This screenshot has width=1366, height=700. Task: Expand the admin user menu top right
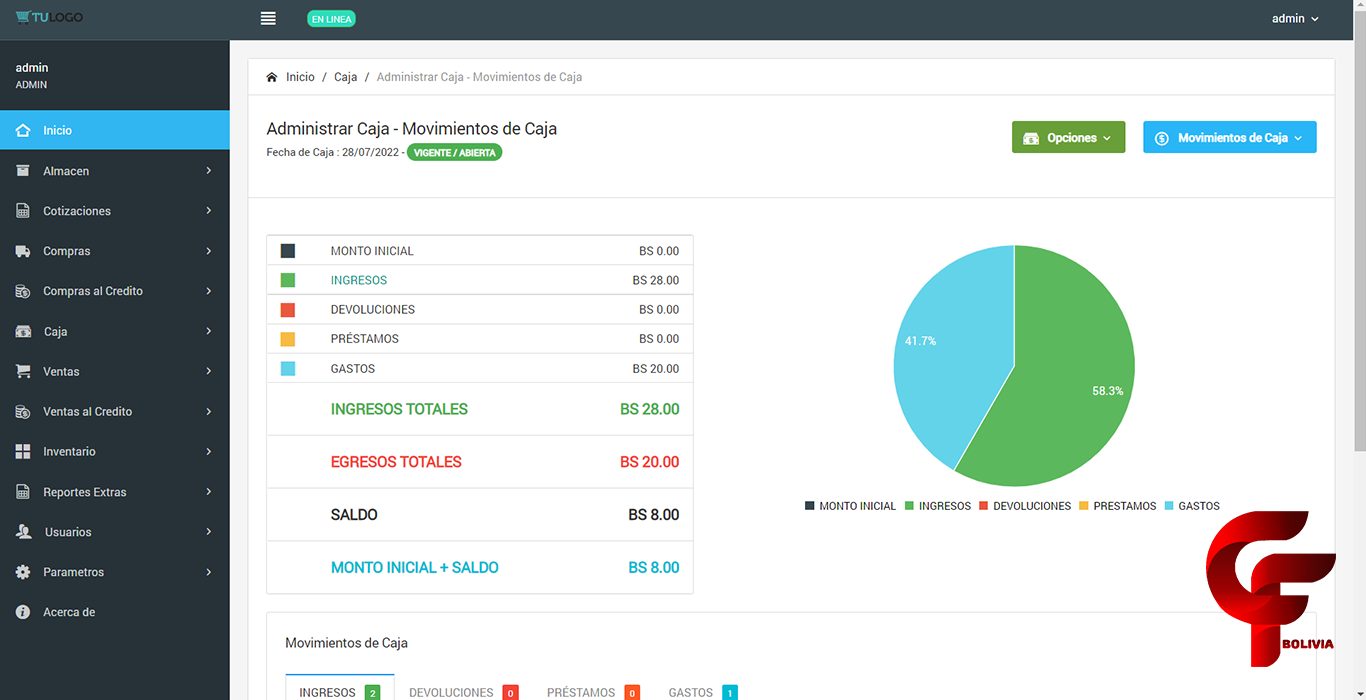(1294, 19)
